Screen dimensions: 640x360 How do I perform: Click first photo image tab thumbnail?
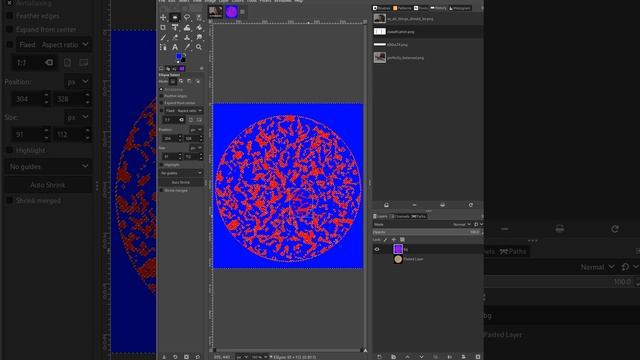216,12
